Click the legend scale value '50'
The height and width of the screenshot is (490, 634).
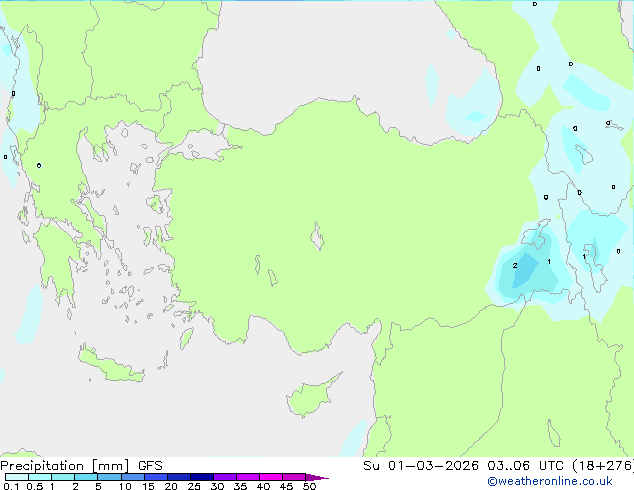309,486
